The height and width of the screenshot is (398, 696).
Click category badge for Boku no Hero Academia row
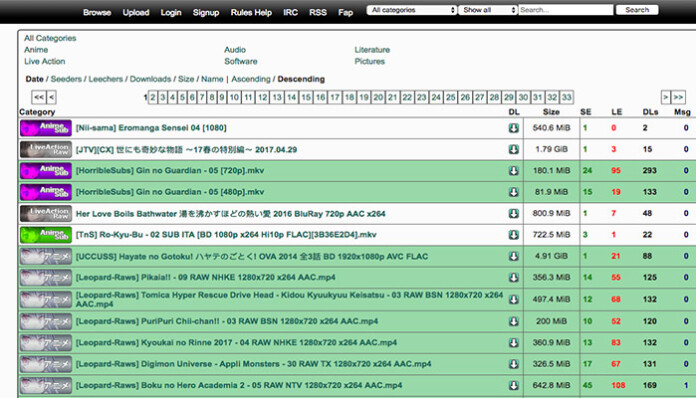click(46, 385)
